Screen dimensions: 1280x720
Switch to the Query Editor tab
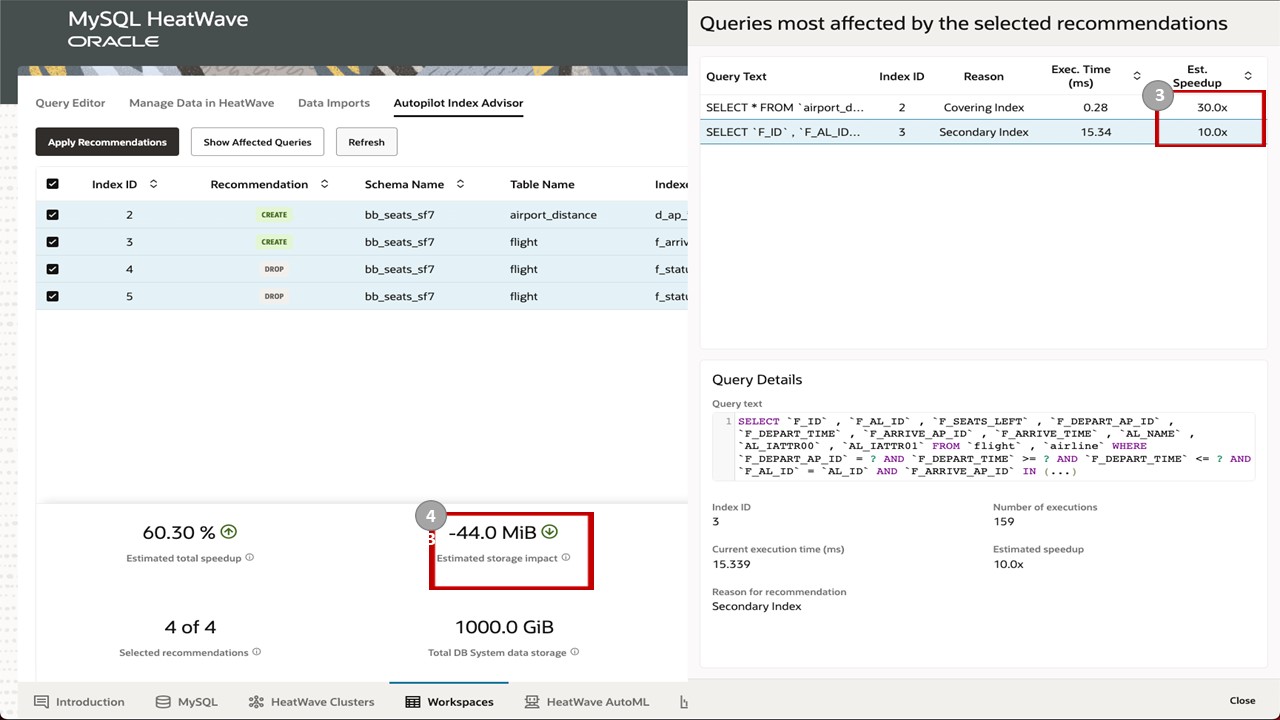(x=69, y=102)
